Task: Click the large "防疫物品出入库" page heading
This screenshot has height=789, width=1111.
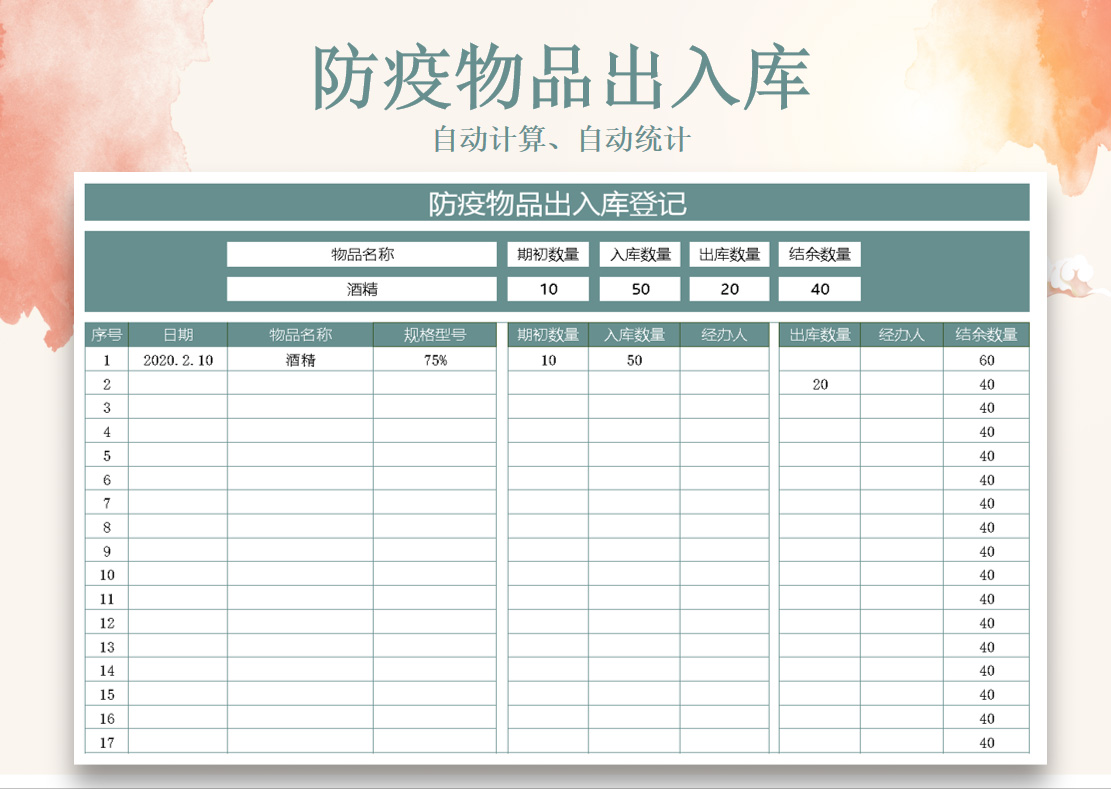Action: pyautogui.click(x=561, y=78)
